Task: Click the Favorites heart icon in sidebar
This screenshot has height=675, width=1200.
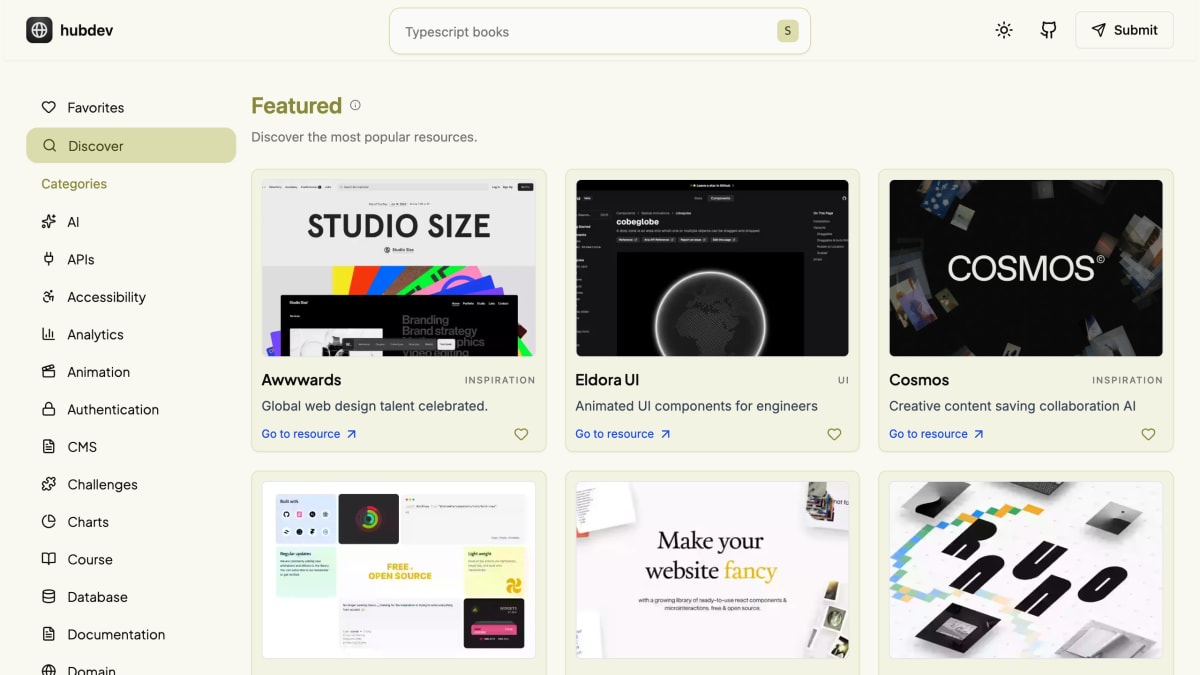Action: 49,107
